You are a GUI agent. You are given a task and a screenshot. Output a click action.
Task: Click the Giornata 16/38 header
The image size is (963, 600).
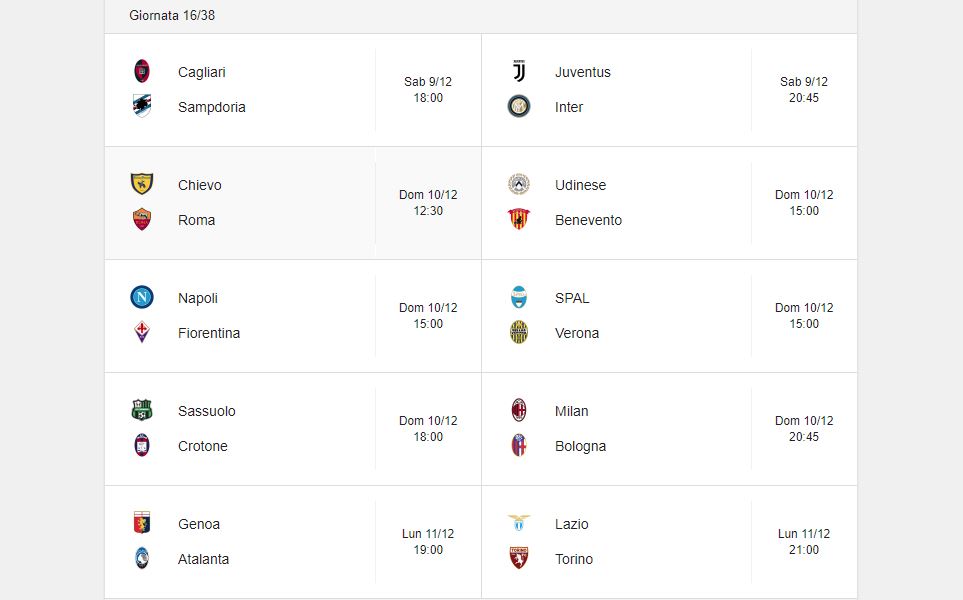172,15
